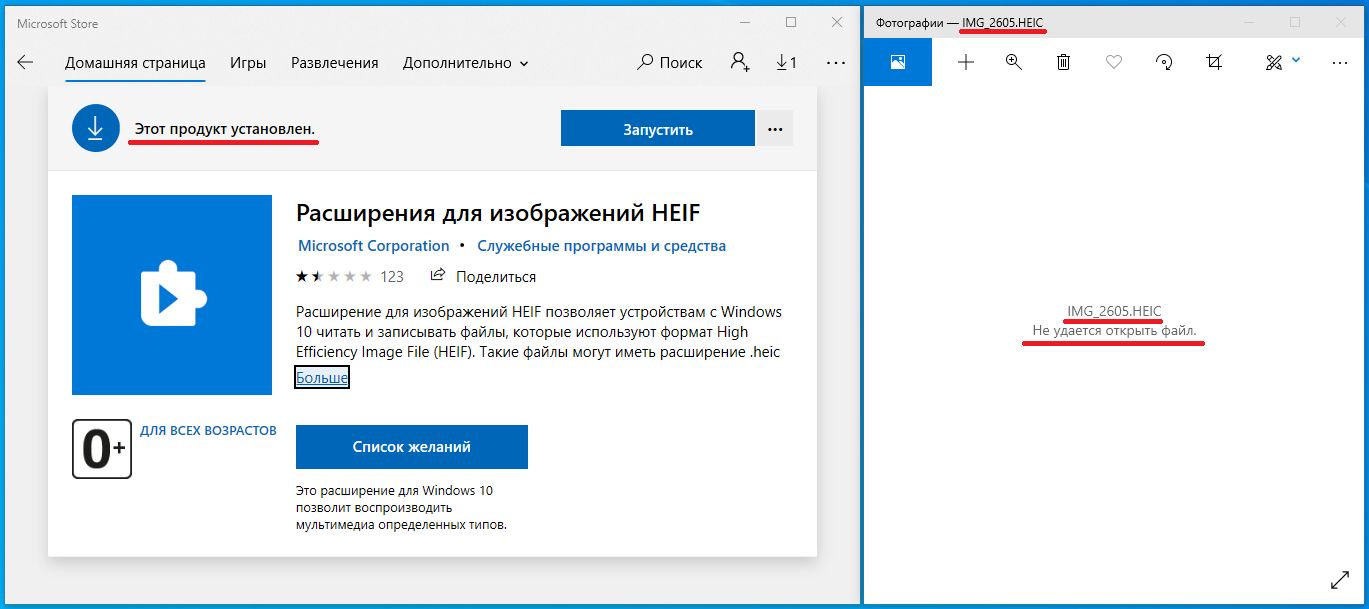
Task: Open the Photos more options menu
Action: [1341, 62]
